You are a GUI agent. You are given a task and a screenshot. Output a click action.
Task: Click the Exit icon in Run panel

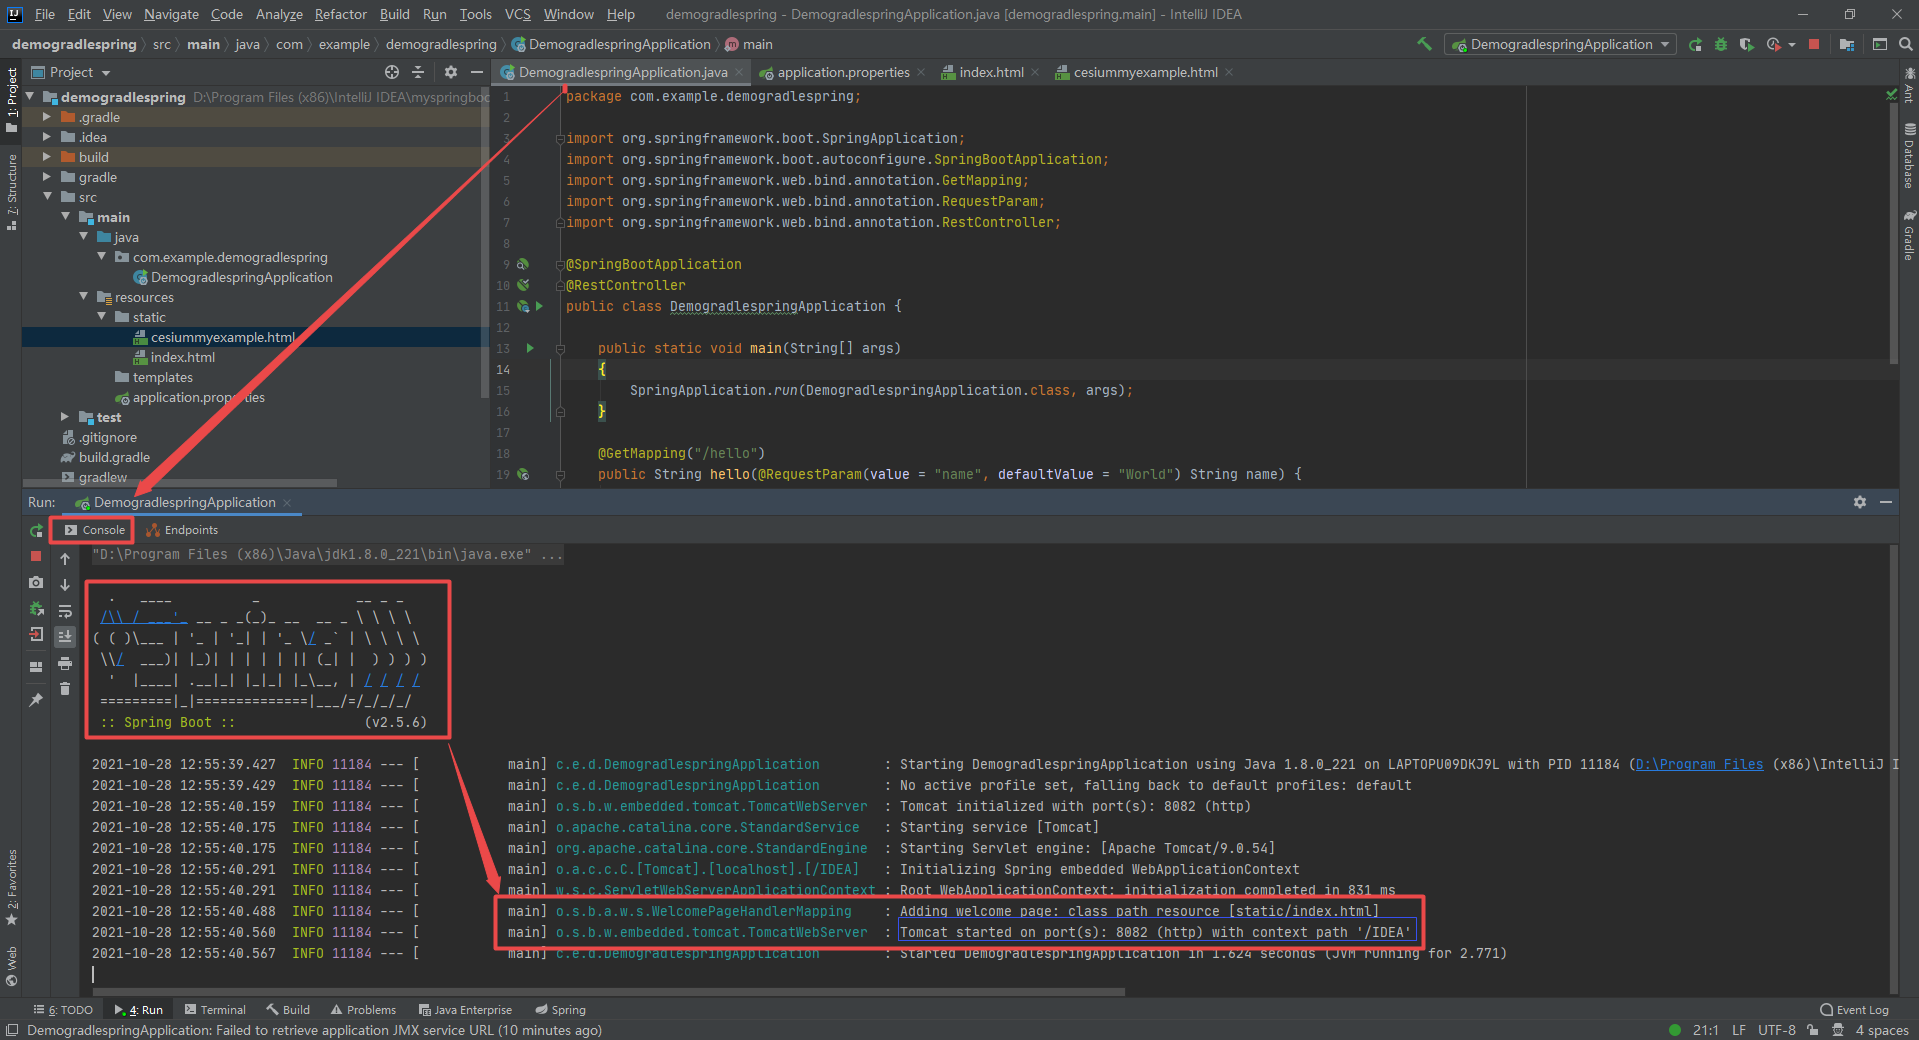36,634
